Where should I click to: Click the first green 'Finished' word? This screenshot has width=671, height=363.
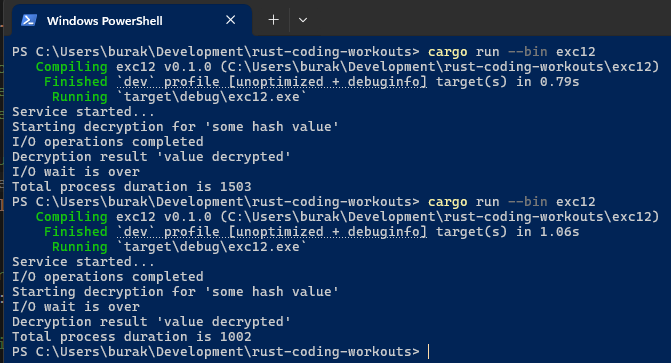(x=76, y=81)
